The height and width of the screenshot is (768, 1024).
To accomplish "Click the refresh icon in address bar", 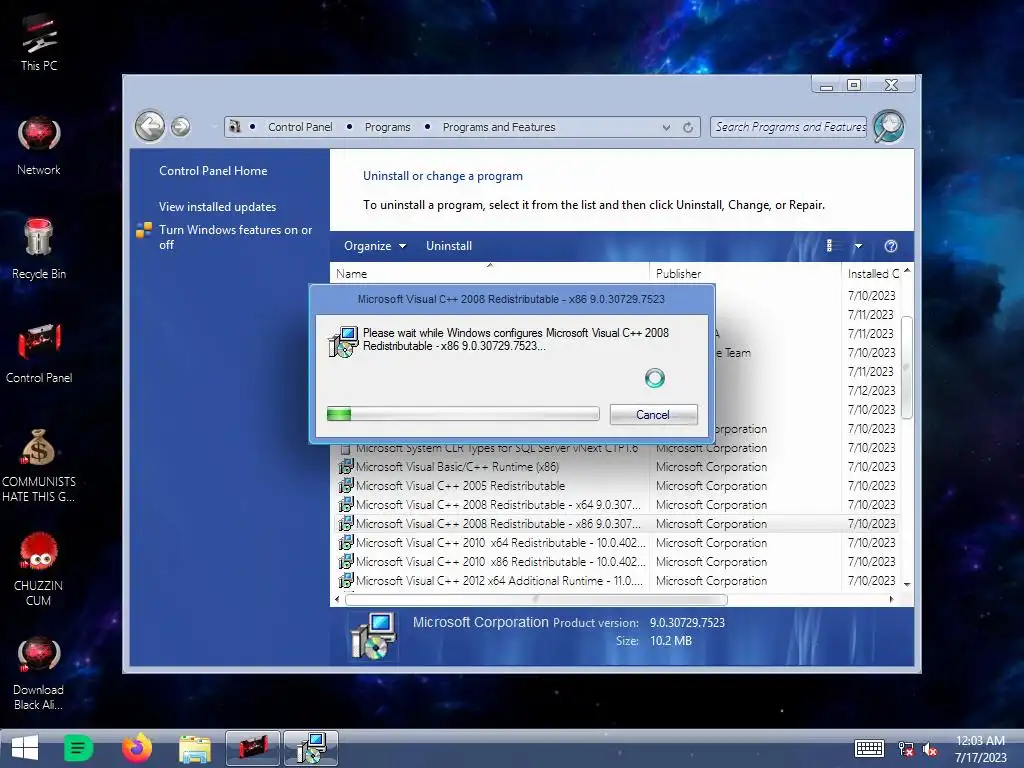I will 688,127.
